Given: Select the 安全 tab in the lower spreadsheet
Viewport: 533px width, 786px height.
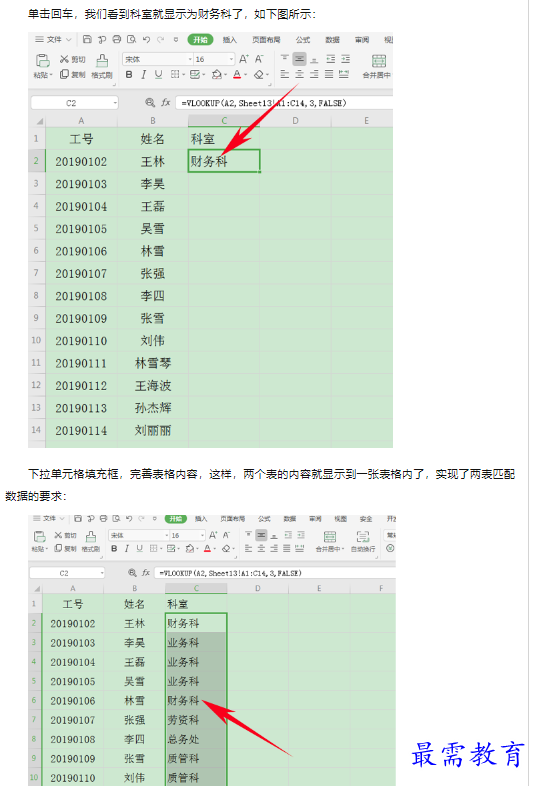Looking at the screenshot, I should tap(366, 519).
